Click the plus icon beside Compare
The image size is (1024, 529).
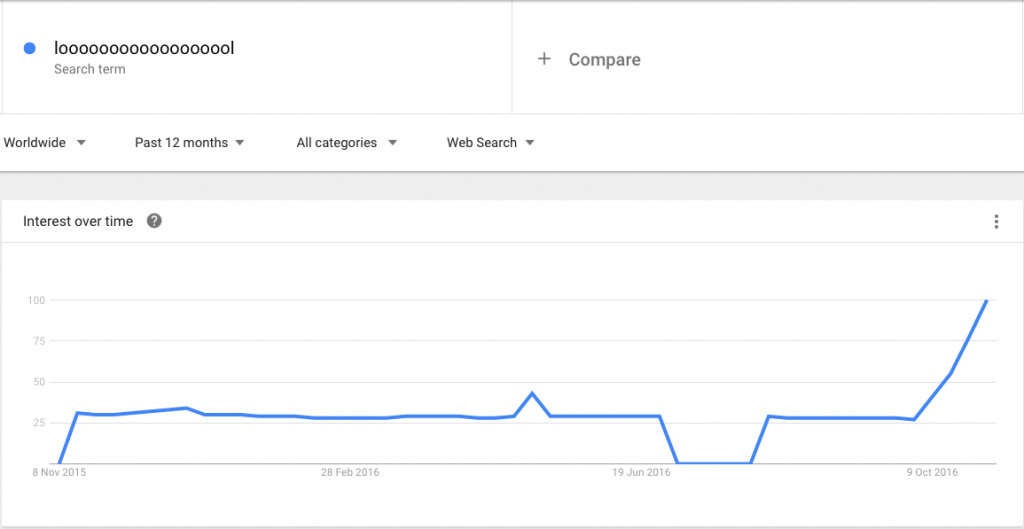click(x=544, y=59)
